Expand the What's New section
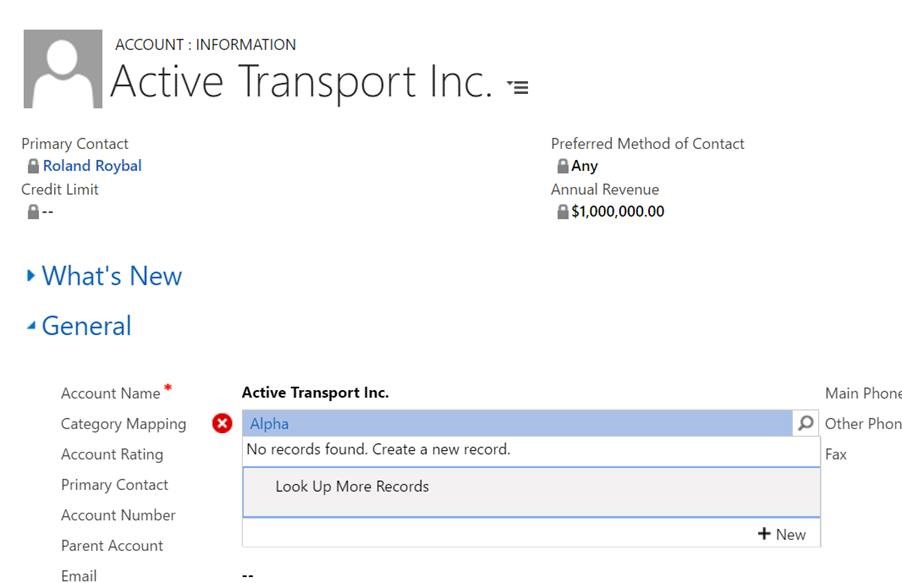The image size is (902, 583). pyautogui.click(x=104, y=276)
